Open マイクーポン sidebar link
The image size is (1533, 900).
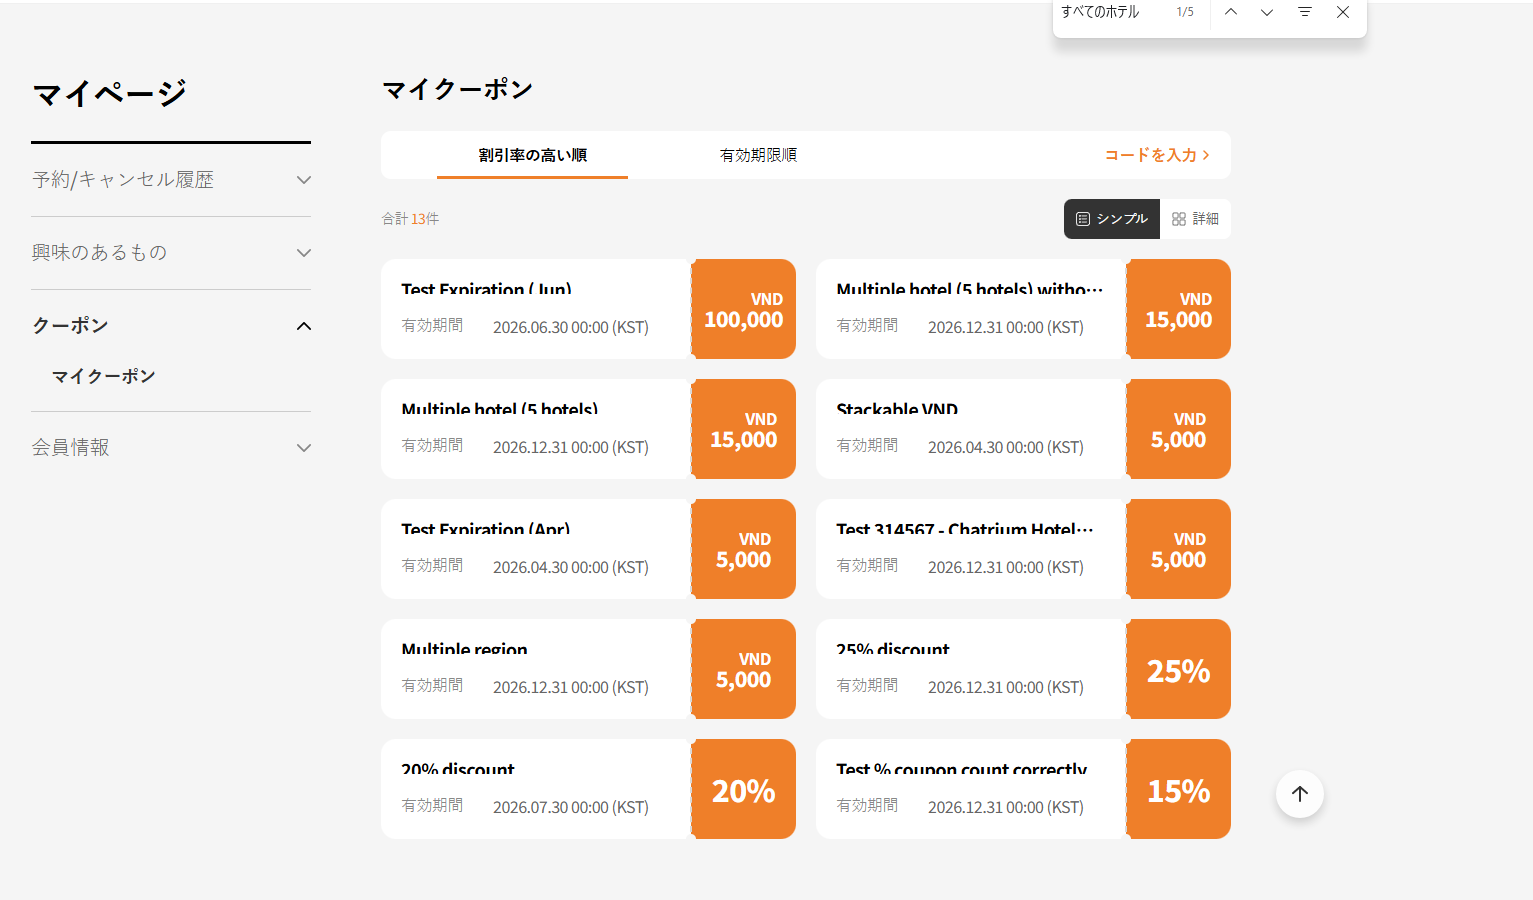[104, 376]
